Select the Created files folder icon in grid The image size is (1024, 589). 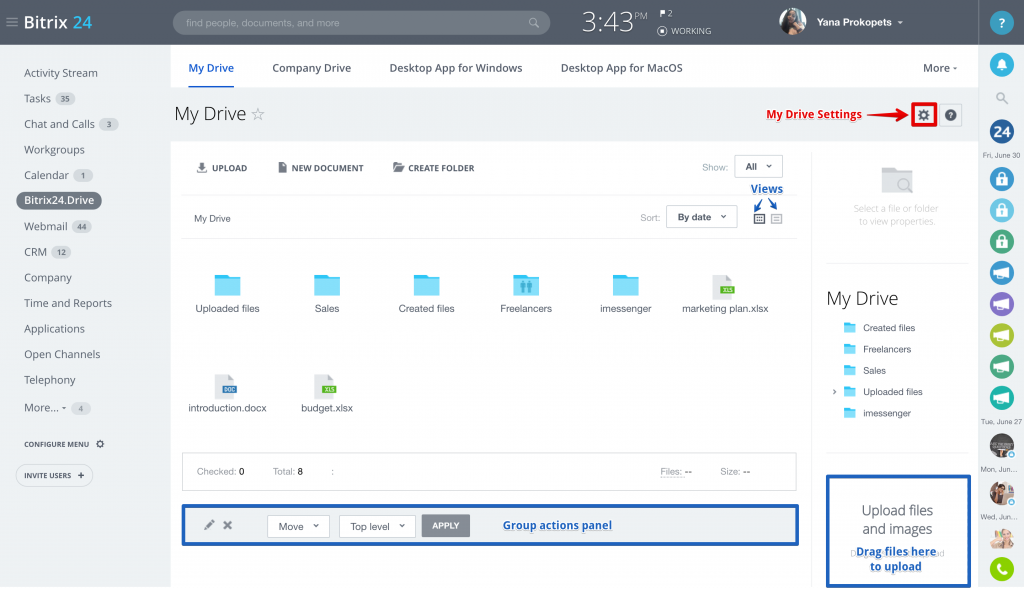pyautogui.click(x=426, y=285)
